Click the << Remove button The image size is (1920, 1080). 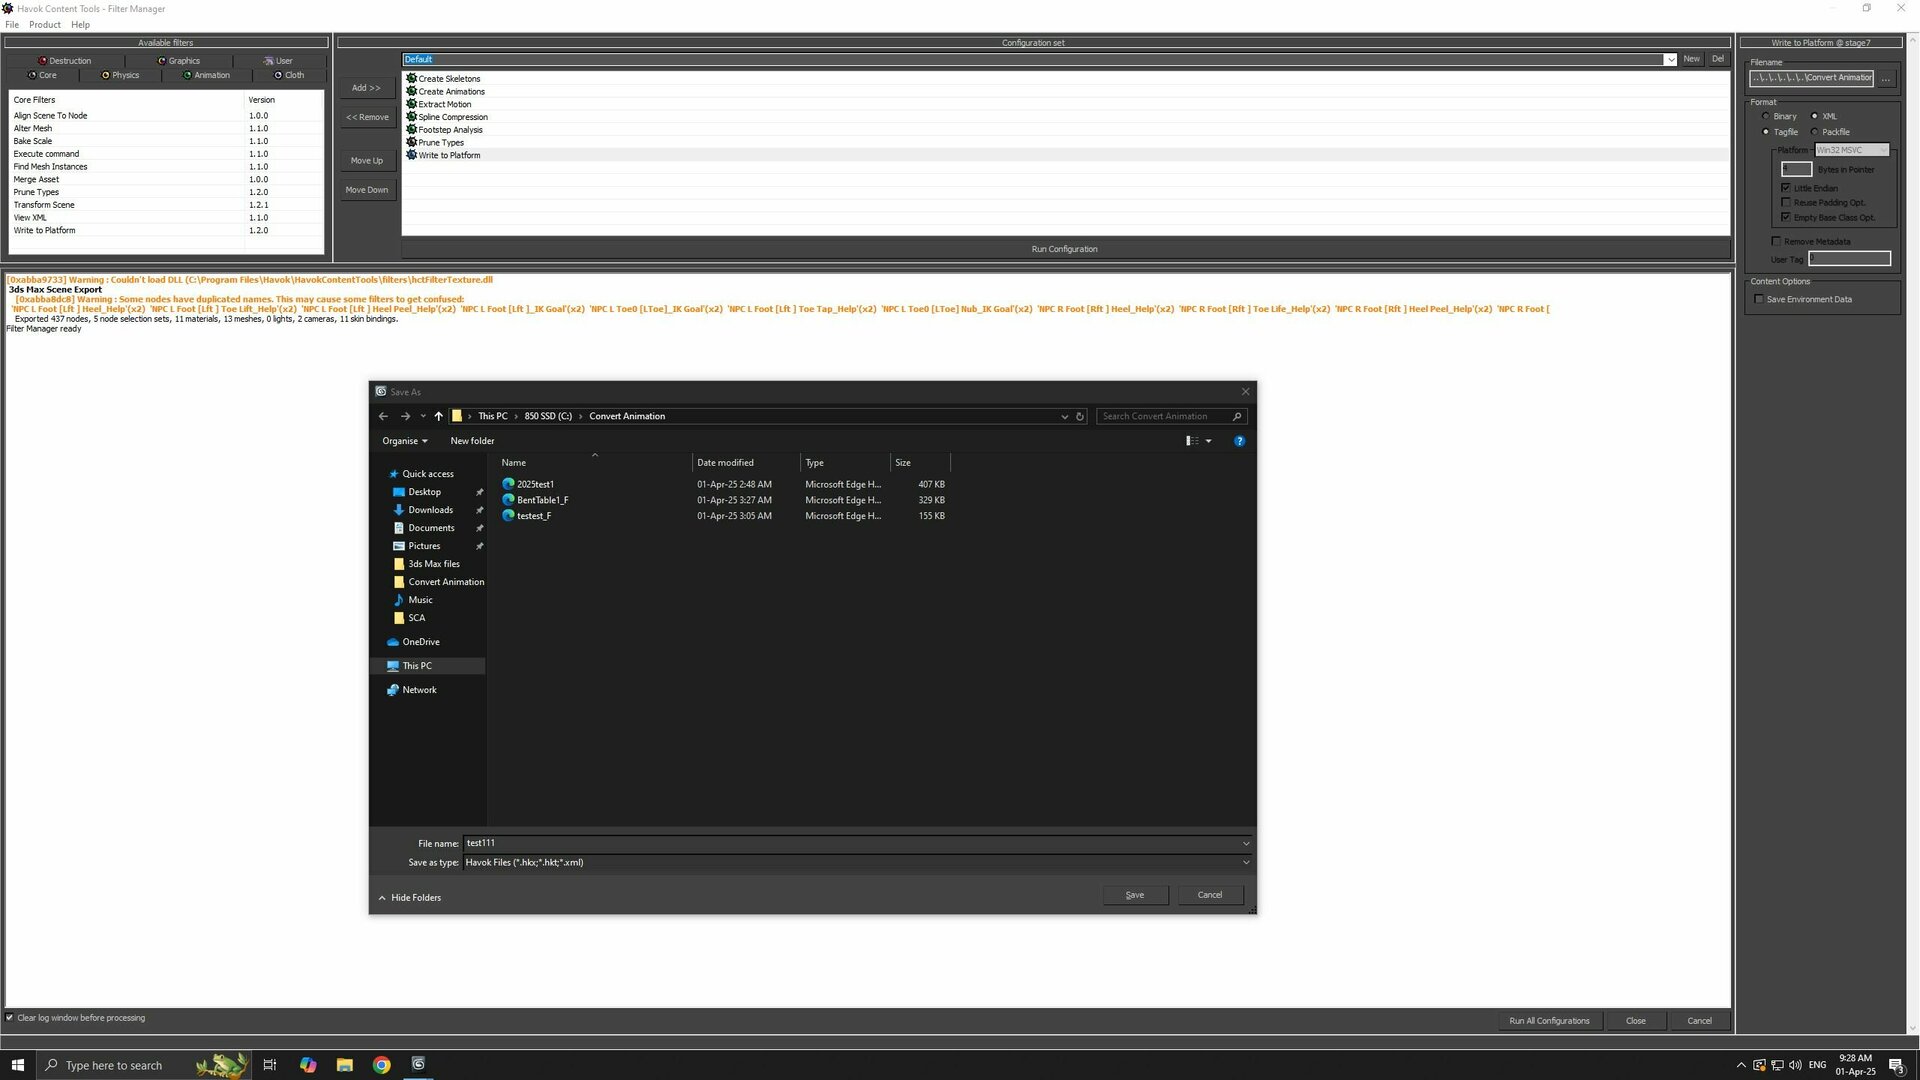pyautogui.click(x=367, y=117)
